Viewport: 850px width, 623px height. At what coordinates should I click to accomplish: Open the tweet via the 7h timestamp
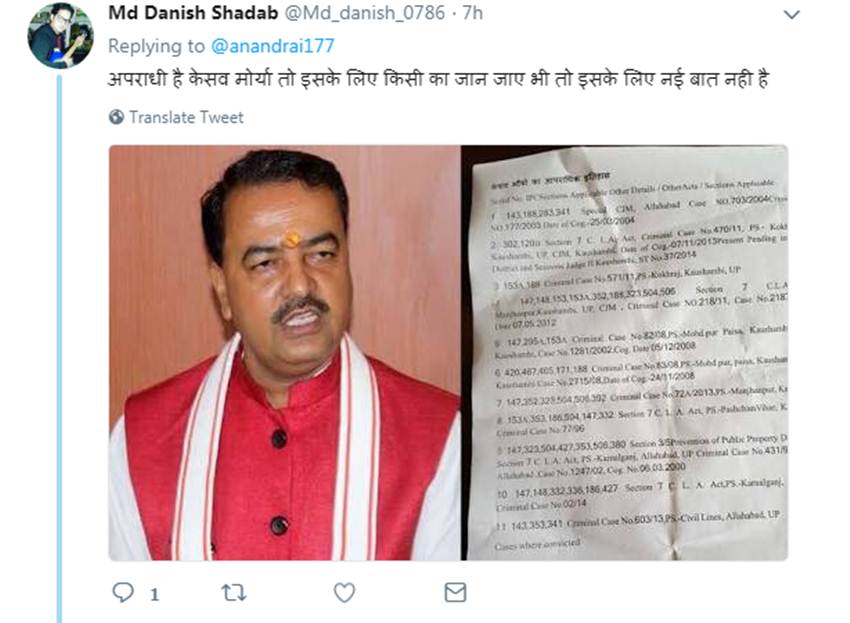[473, 12]
